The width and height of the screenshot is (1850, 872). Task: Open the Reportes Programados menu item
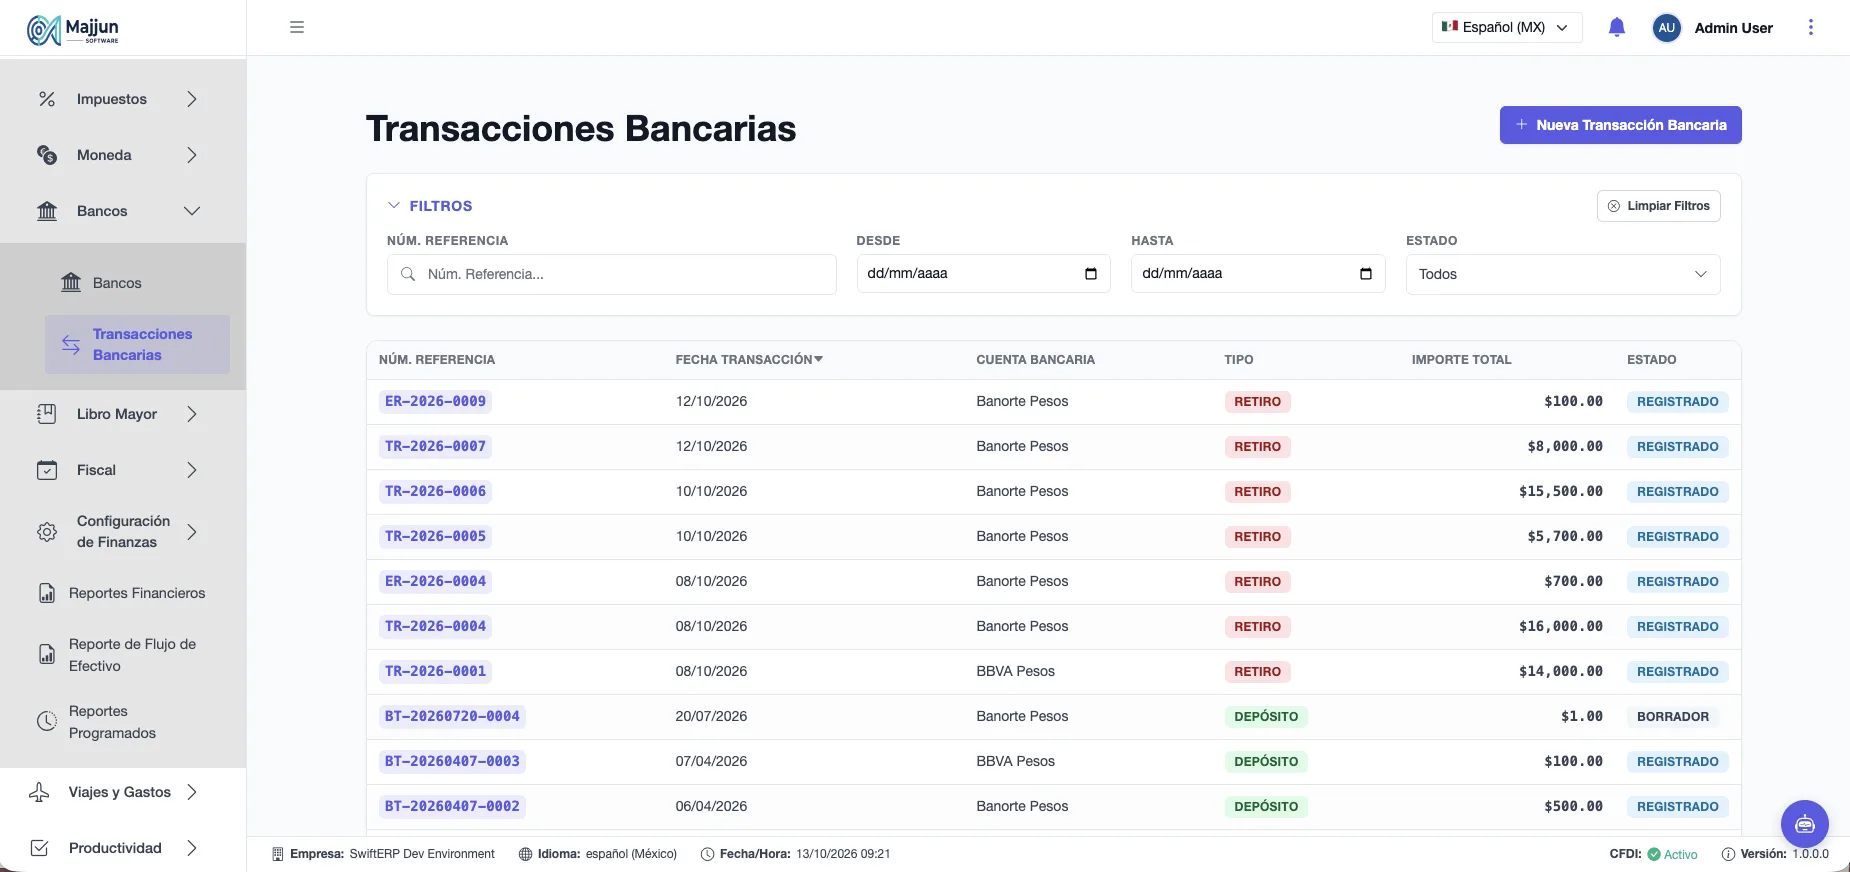[x=112, y=722]
